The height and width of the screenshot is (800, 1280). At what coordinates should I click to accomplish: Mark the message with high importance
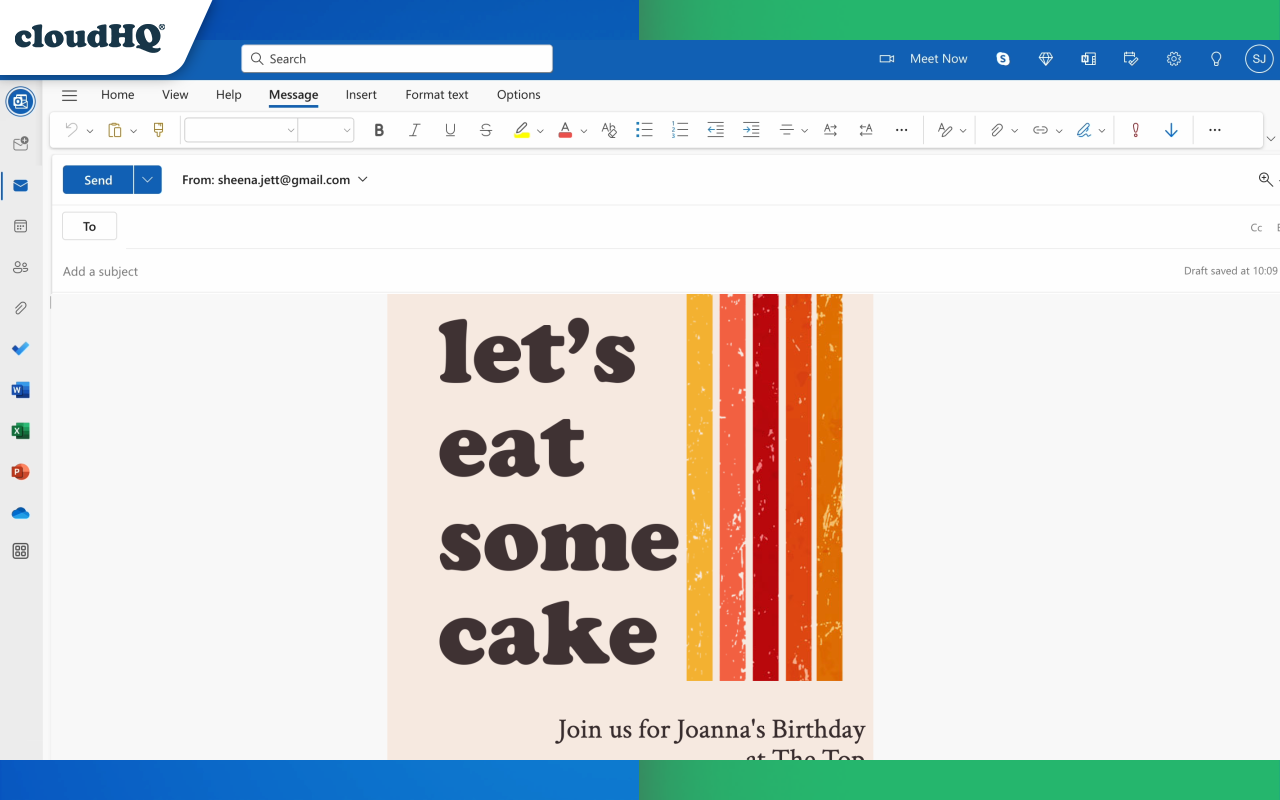click(x=1135, y=129)
